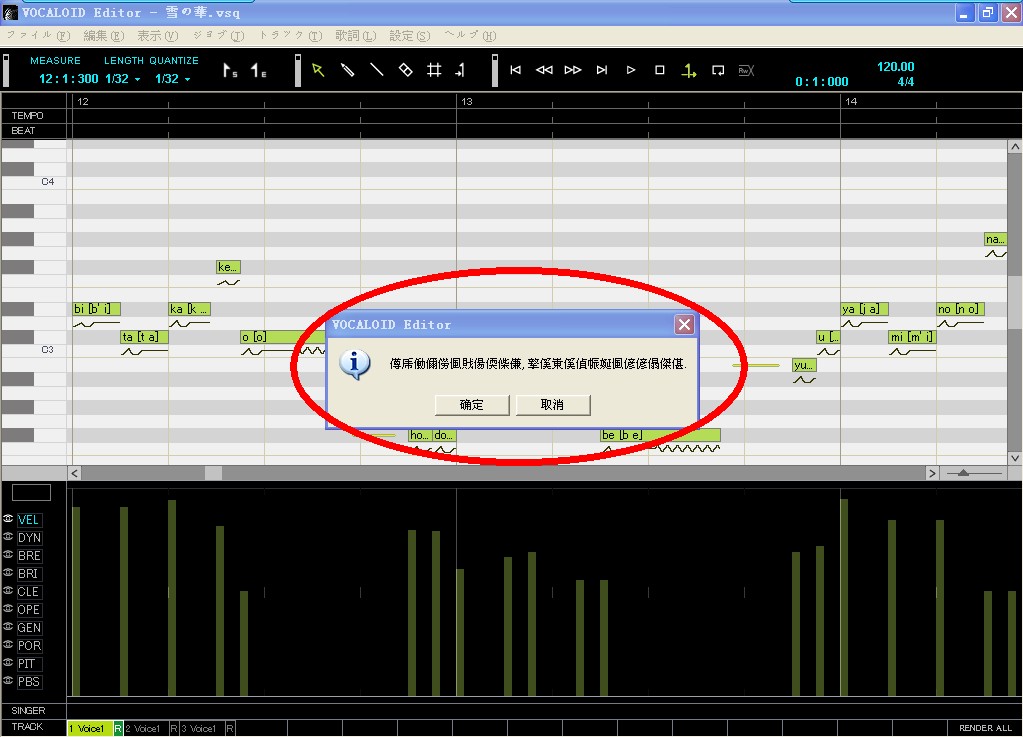Confirm the dialog with 确定
Screen dimensions: 1023x737
472,404
